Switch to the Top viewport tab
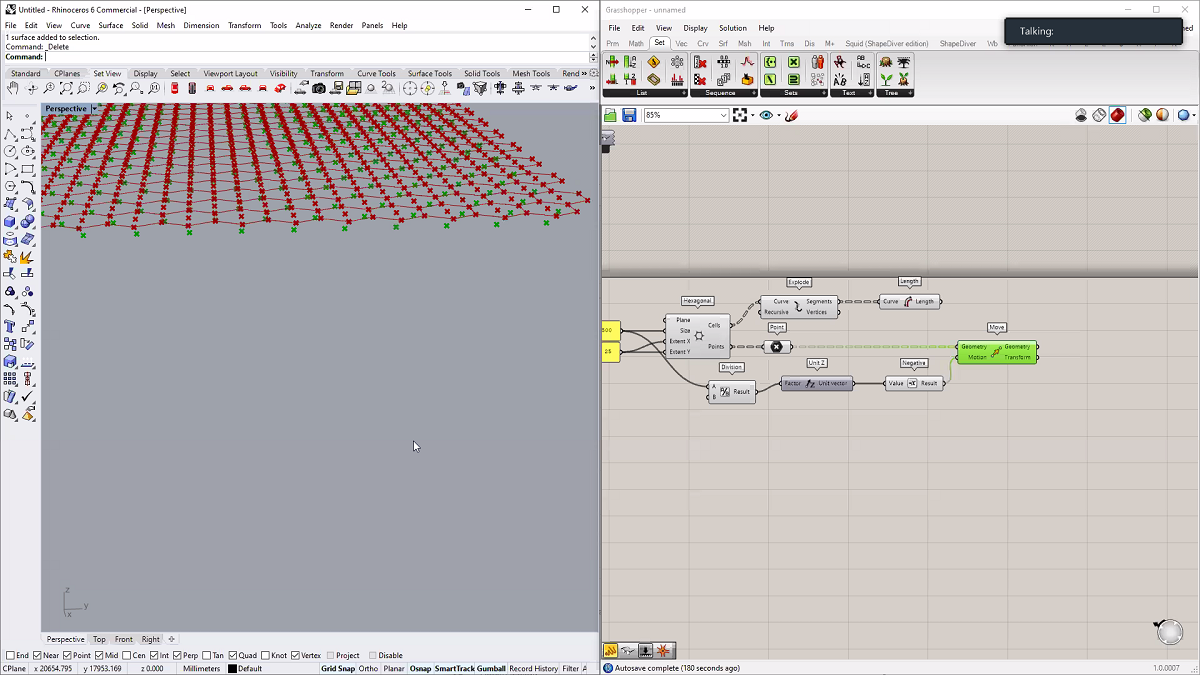 [x=99, y=638]
